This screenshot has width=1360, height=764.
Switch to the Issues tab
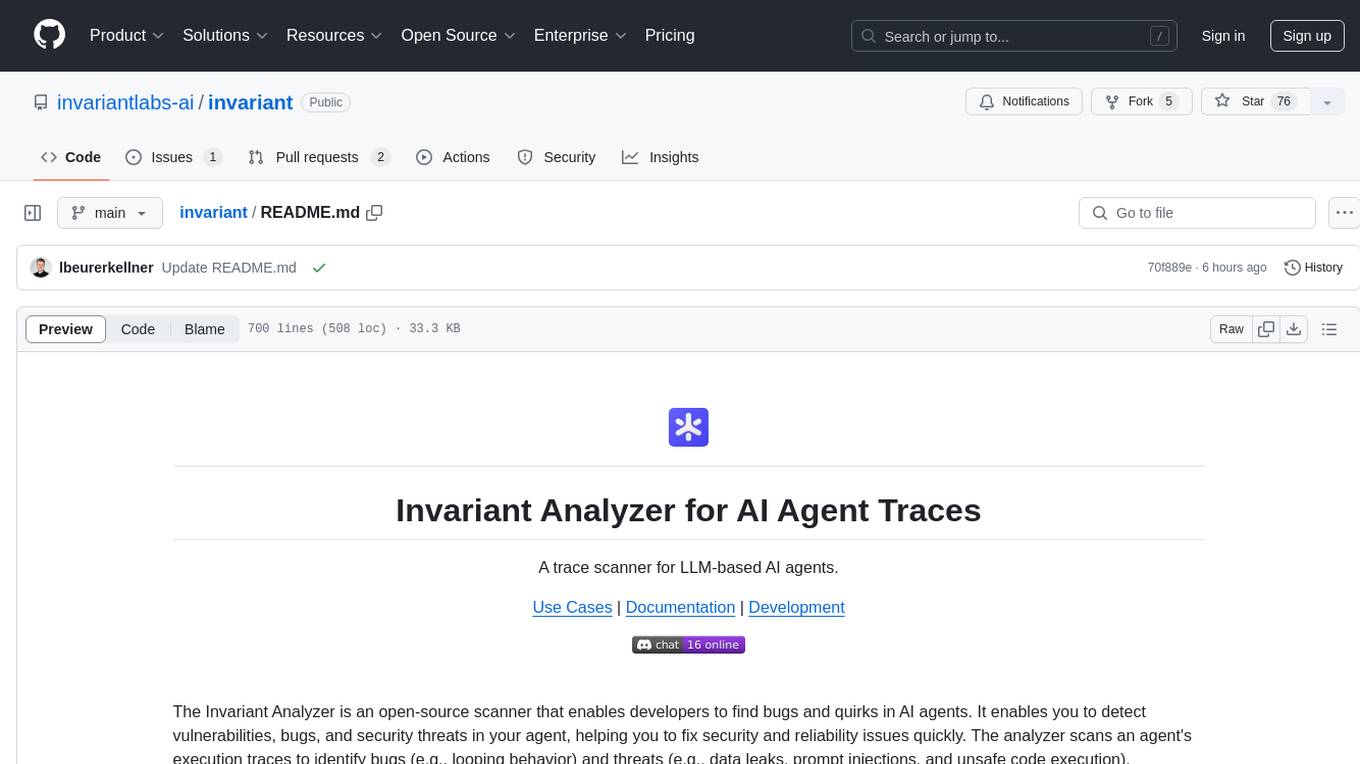(x=173, y=157)
